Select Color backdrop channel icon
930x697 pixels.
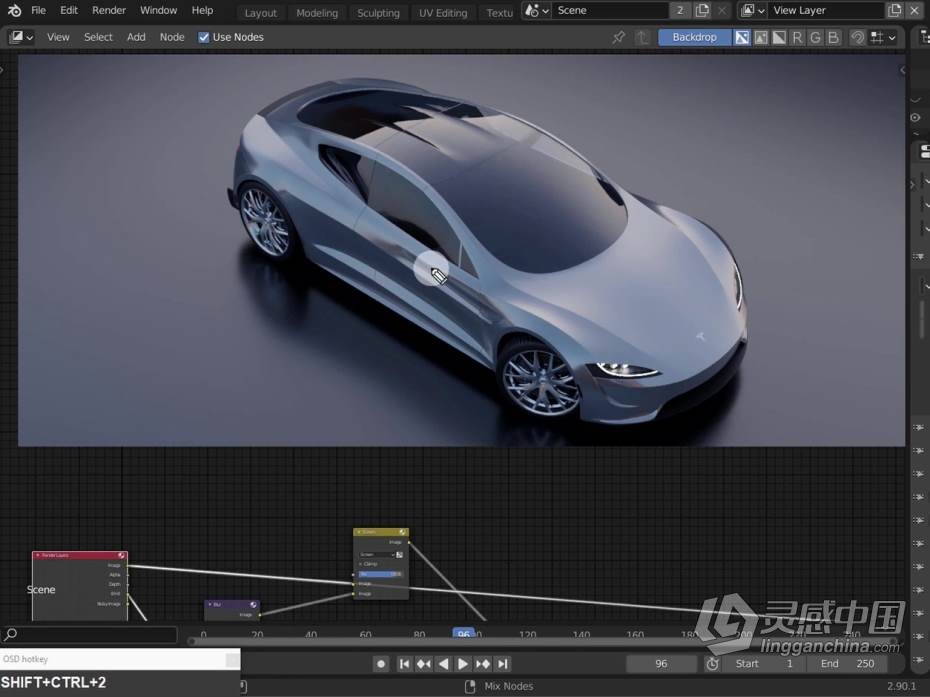point(760,37)
